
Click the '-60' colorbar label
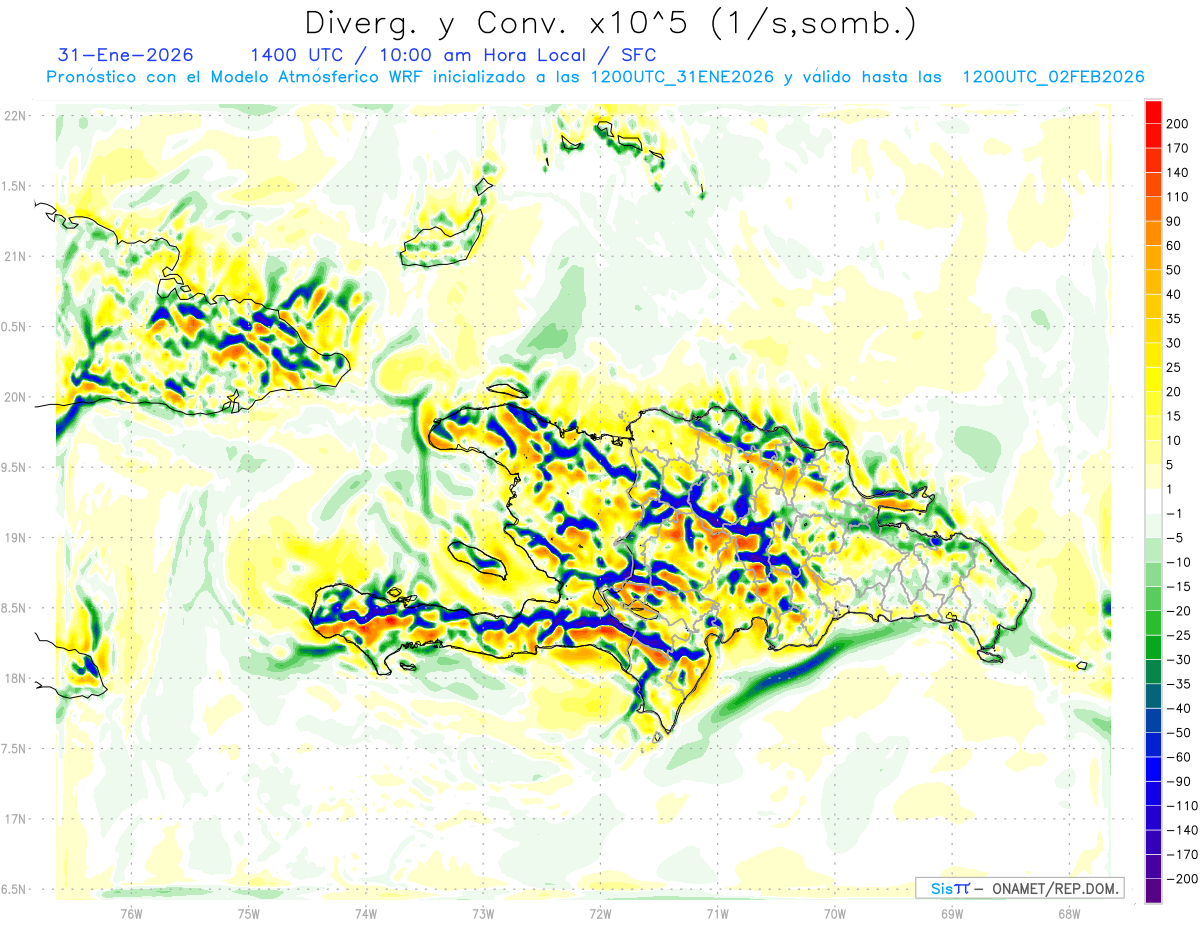(x=1180, y=756)
